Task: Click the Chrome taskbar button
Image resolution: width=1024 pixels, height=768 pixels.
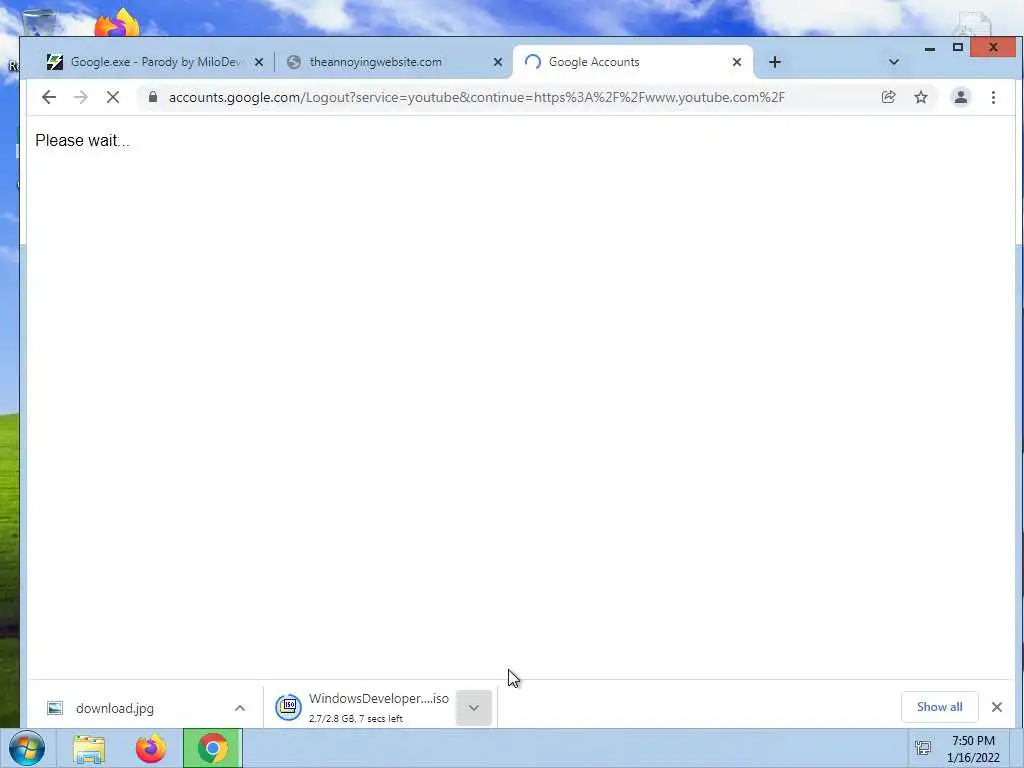Action: point(213,748)
